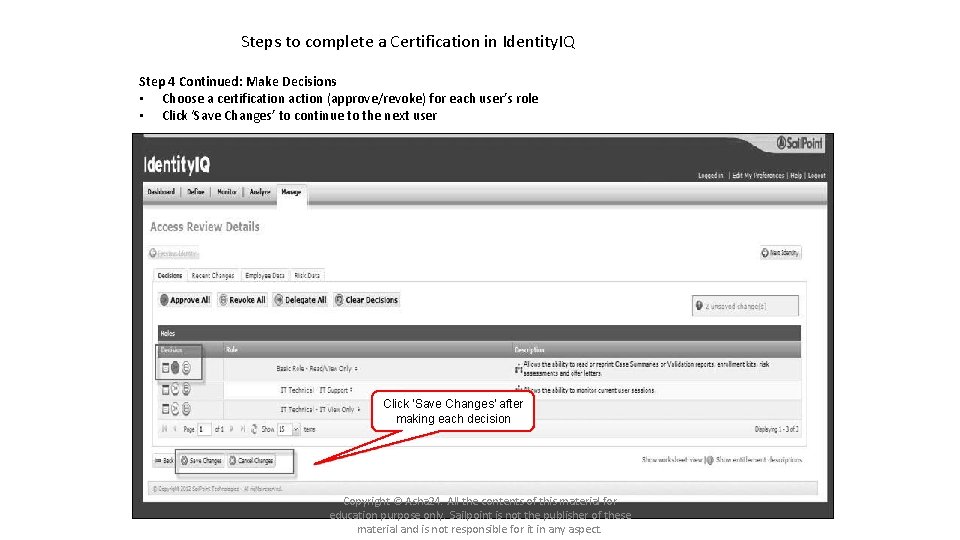Viewport: 960px width, 540px height.
Task: Click the 'Access Review Details' heading
Action: pos(204,227)
